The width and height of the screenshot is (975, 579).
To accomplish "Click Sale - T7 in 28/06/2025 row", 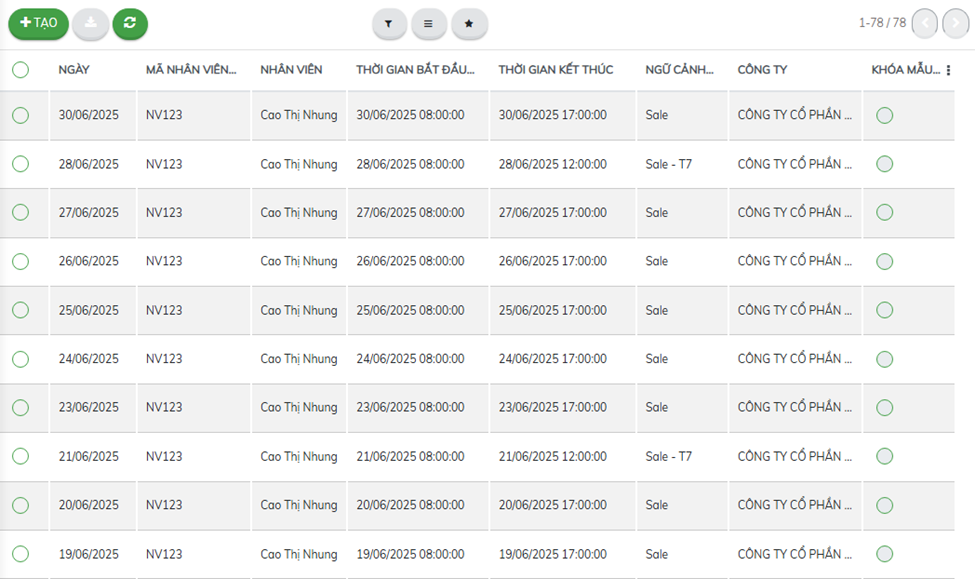I will (668, 164).
